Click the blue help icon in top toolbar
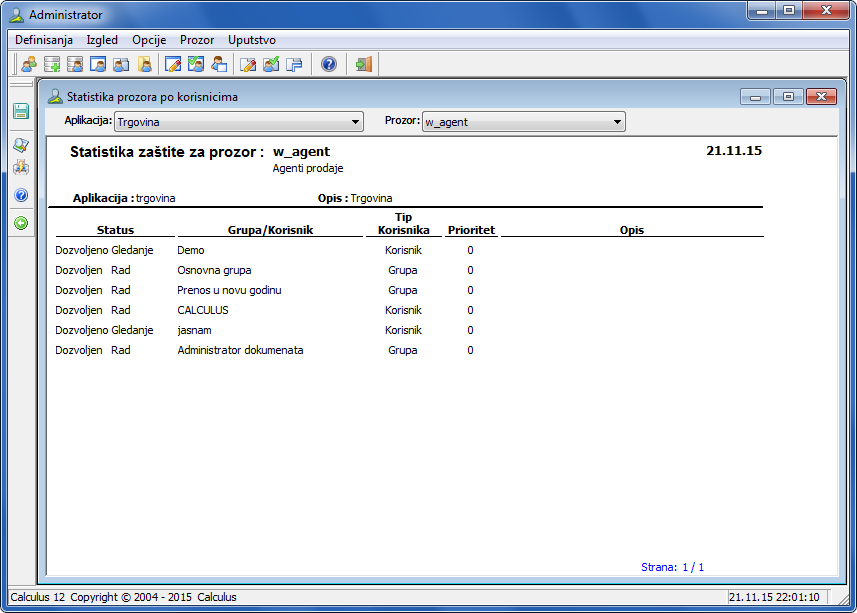The image size is (857, 613). pos(328,65)
